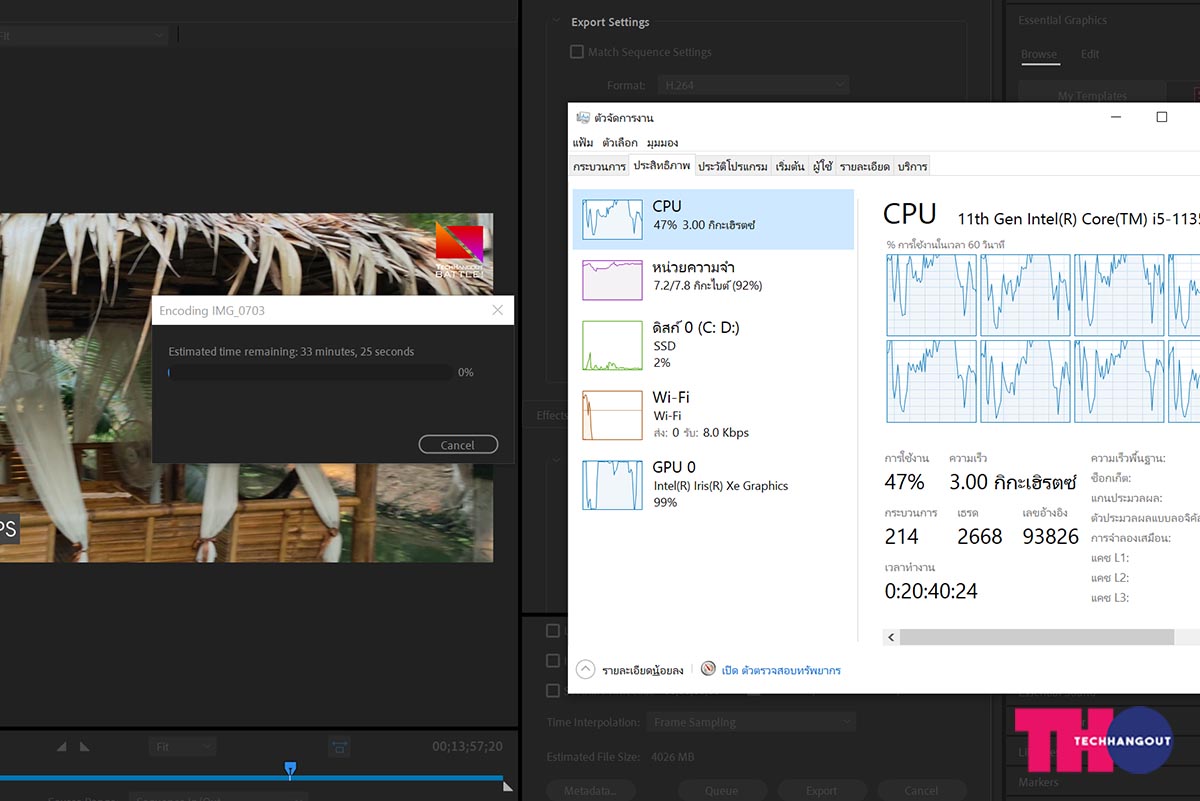
Task: Switch to the กระบวนการ (Processes) tab
Action: [x=599, y=166]
